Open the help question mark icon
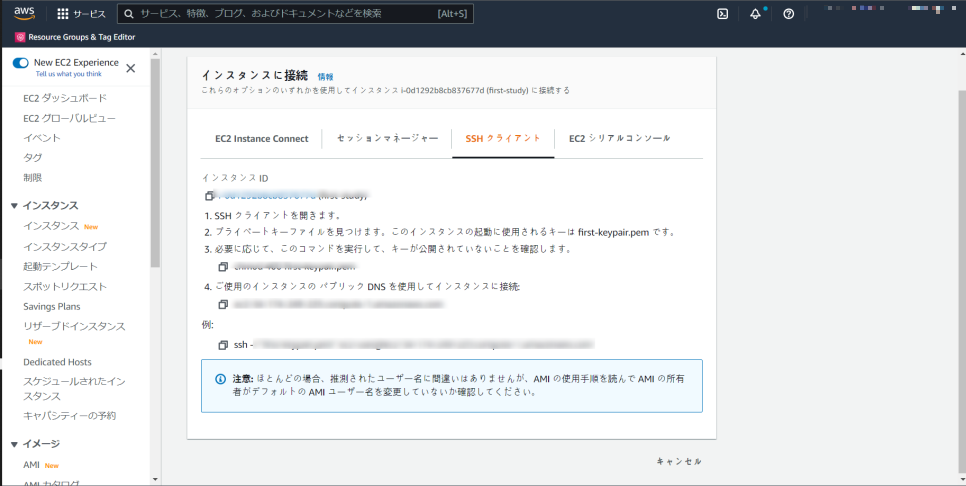Viewport: 966px width, 486px height. (789, 14)
